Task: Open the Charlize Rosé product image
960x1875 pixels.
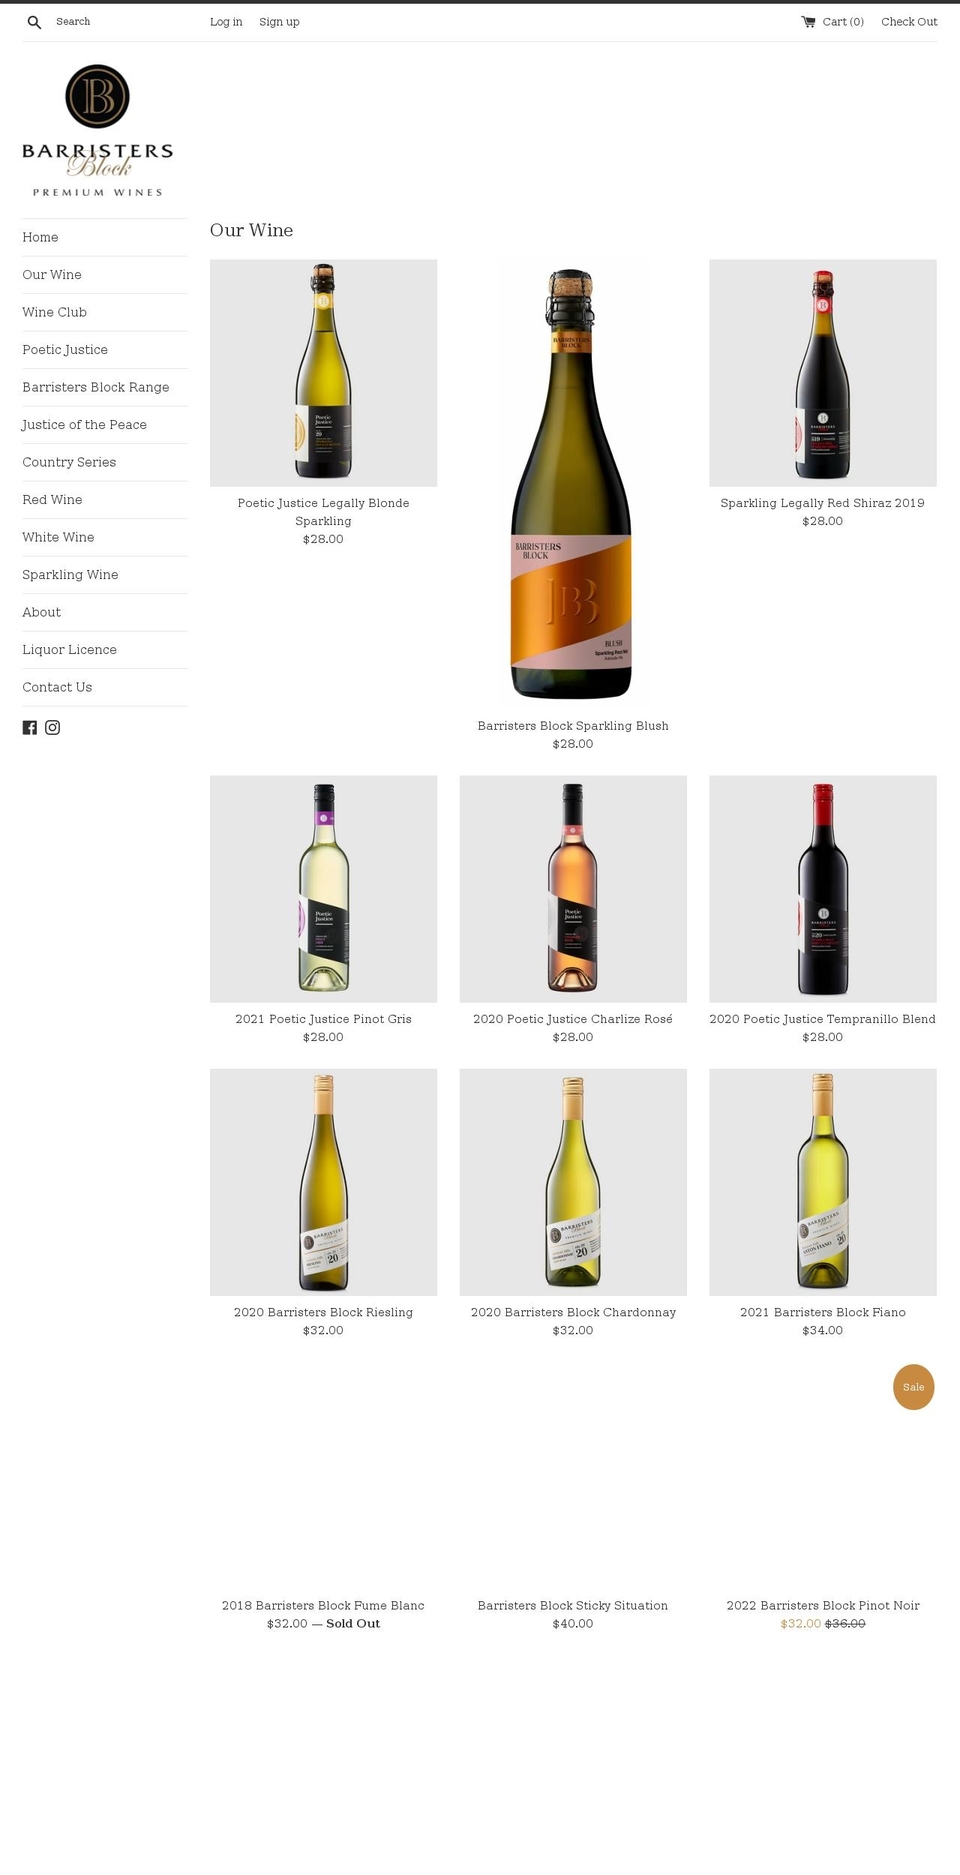Action: (573, 889)
